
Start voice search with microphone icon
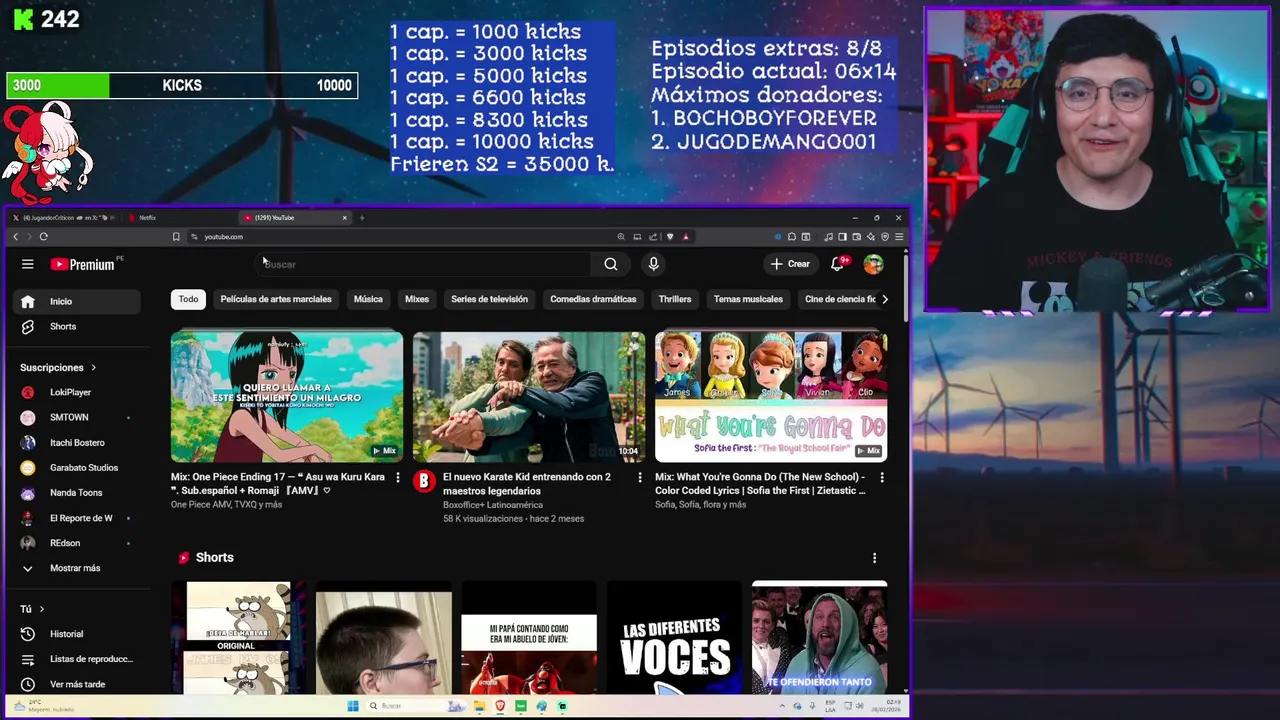pyautogui.click(x=653, y=264)
